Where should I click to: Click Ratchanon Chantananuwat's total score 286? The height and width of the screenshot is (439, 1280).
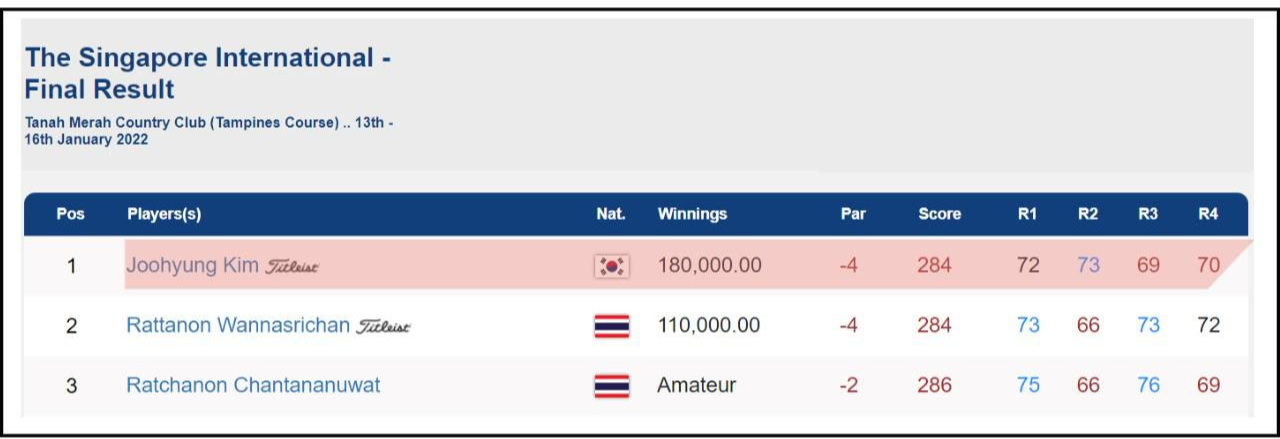(934, 385)
